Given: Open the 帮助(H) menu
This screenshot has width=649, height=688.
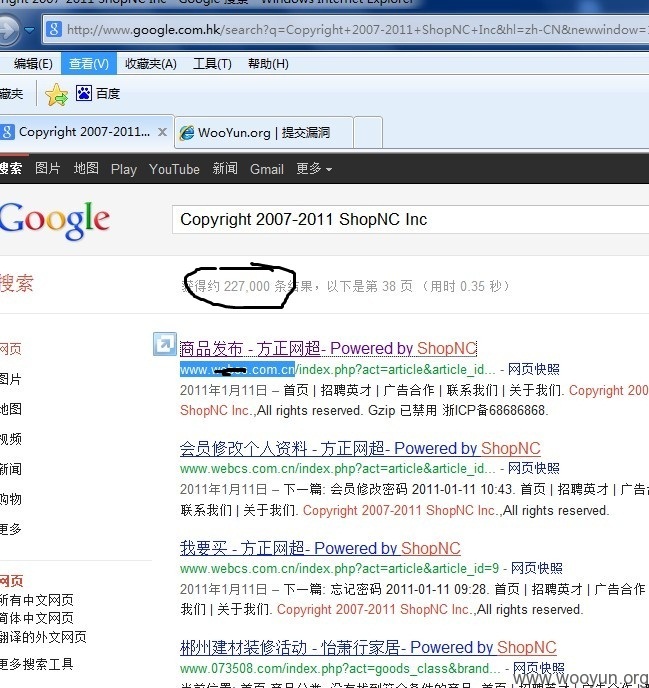Looking at the screenshot, I should [x=268, y=64].
